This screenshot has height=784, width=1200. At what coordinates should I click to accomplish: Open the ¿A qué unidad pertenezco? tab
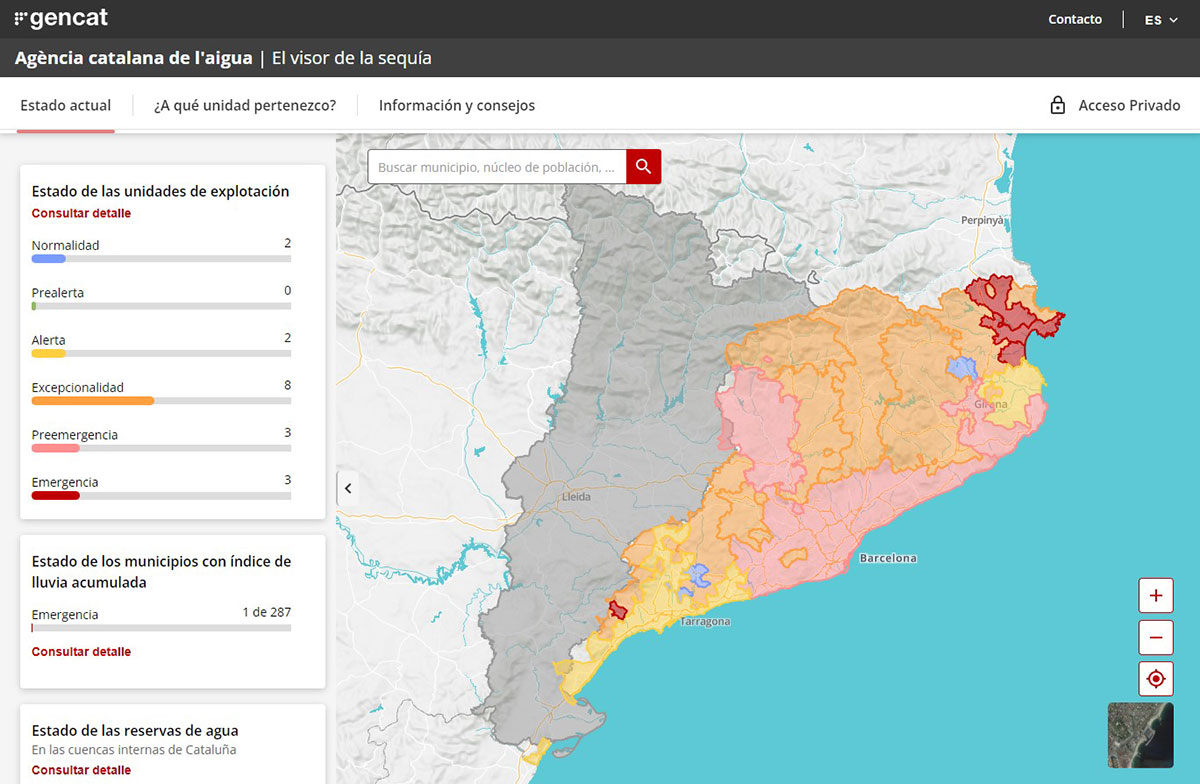coord(245,104)
